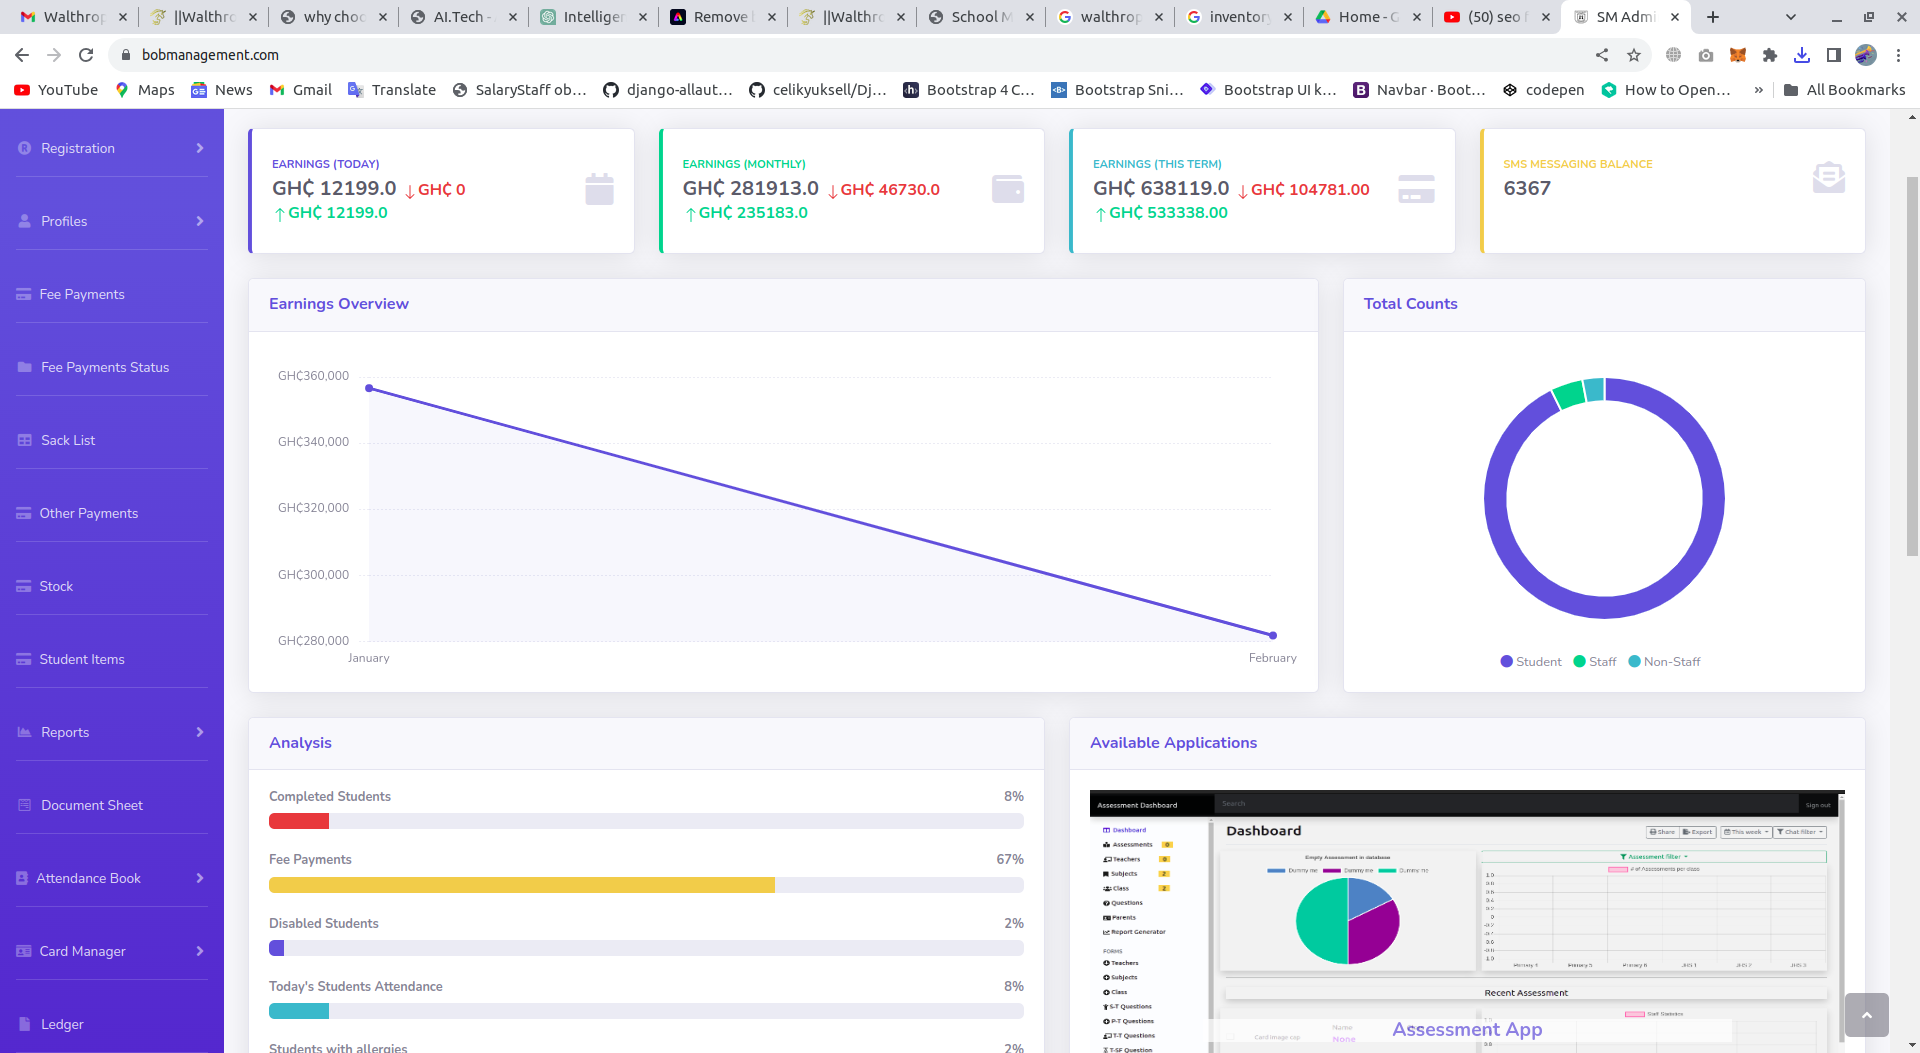The image size is (1920, 1053).
Task: Click the envelope icon in SMS Messaging Balance card
Action: pos(1828,178)
